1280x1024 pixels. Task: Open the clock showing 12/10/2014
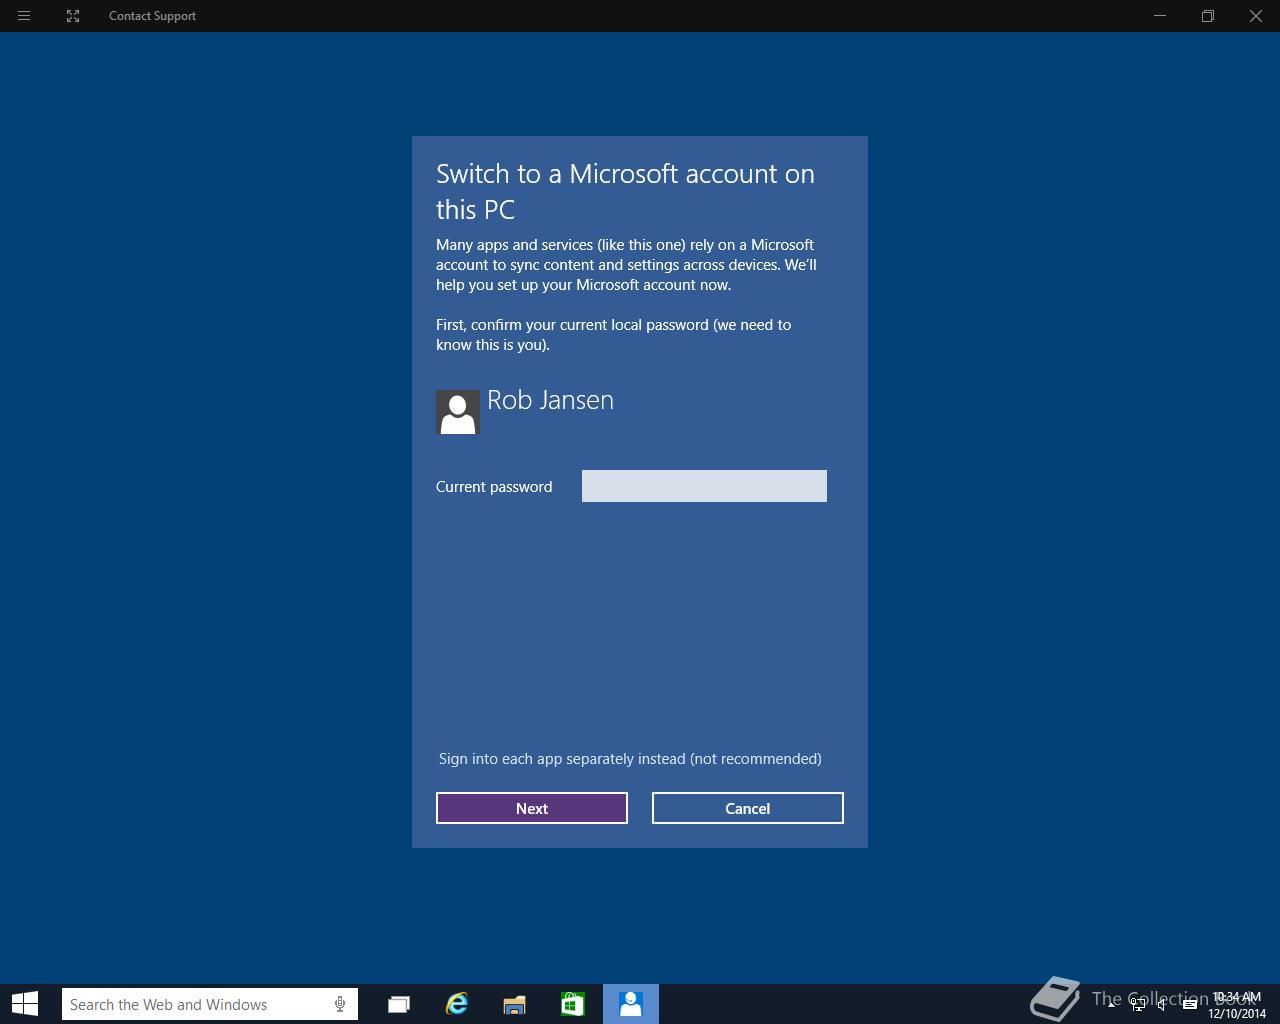coord(1237,1005)
